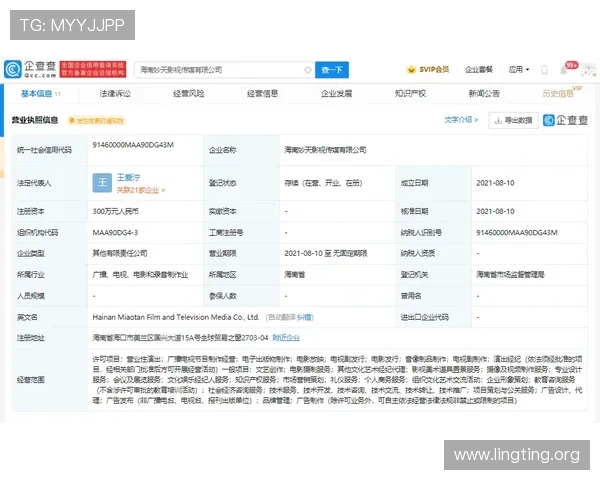The image size is (600, 480).
Task: Click 存续（在营、开业、在册） status cell
Action: pyautogui.click(x=323, y=183)
